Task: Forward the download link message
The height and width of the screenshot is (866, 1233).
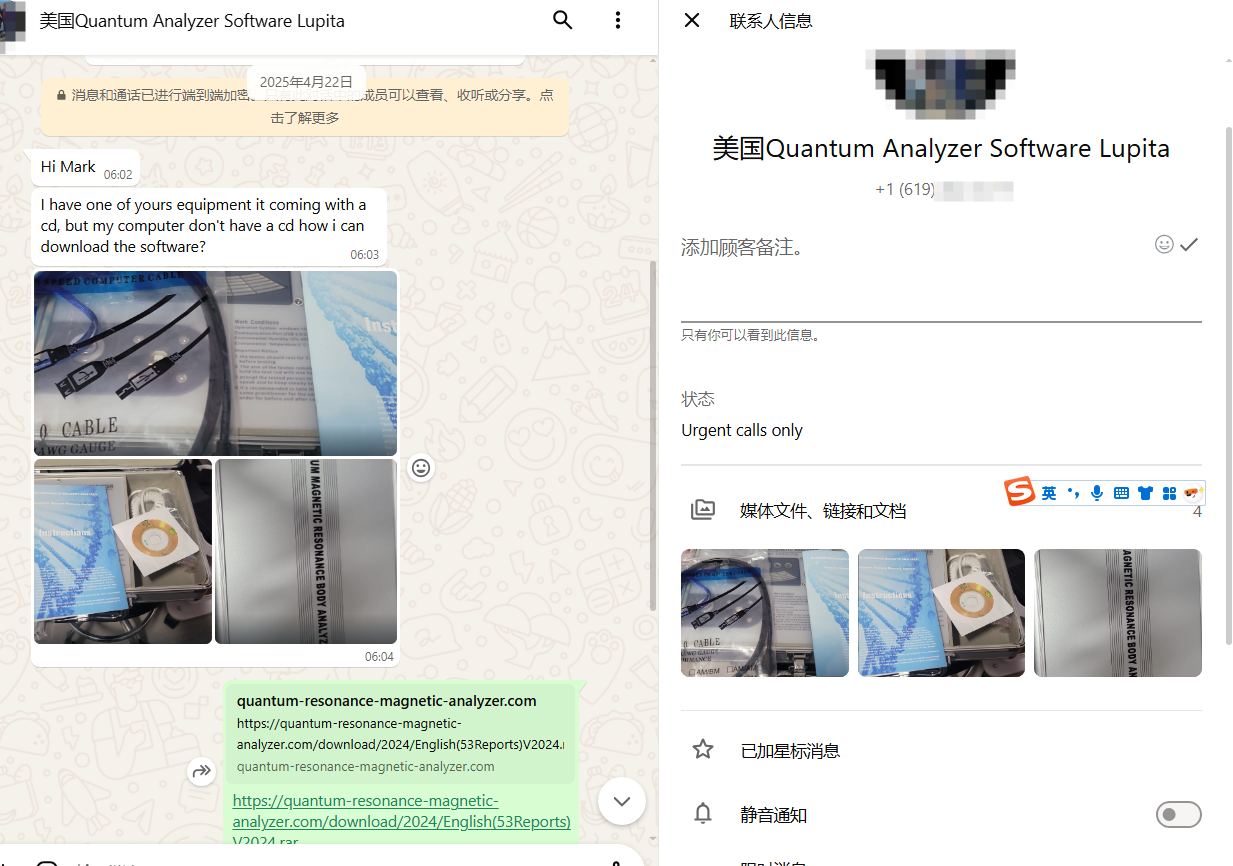Action: (202, 771)
